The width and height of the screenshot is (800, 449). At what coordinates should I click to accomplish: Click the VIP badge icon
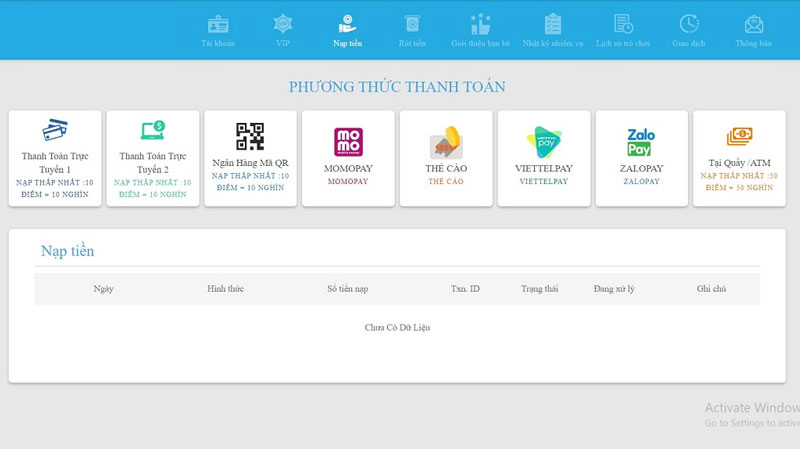[x=283, y=24]
